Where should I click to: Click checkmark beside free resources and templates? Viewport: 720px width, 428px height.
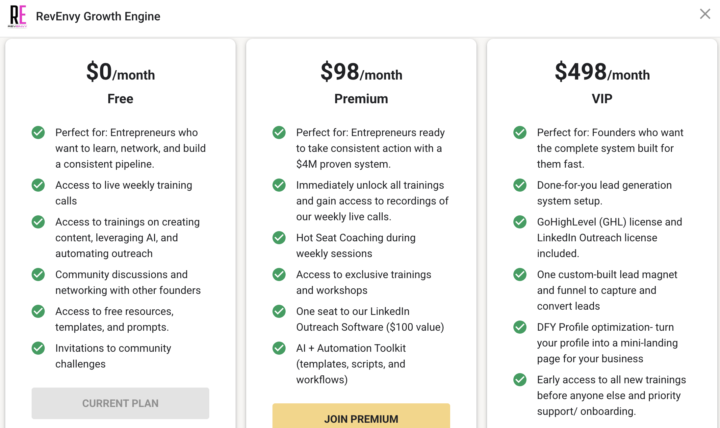38,311
